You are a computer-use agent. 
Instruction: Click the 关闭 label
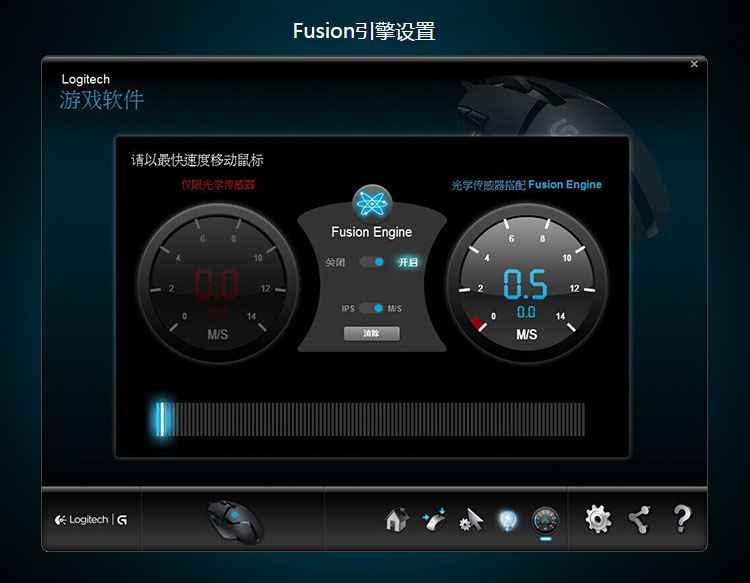335,262
